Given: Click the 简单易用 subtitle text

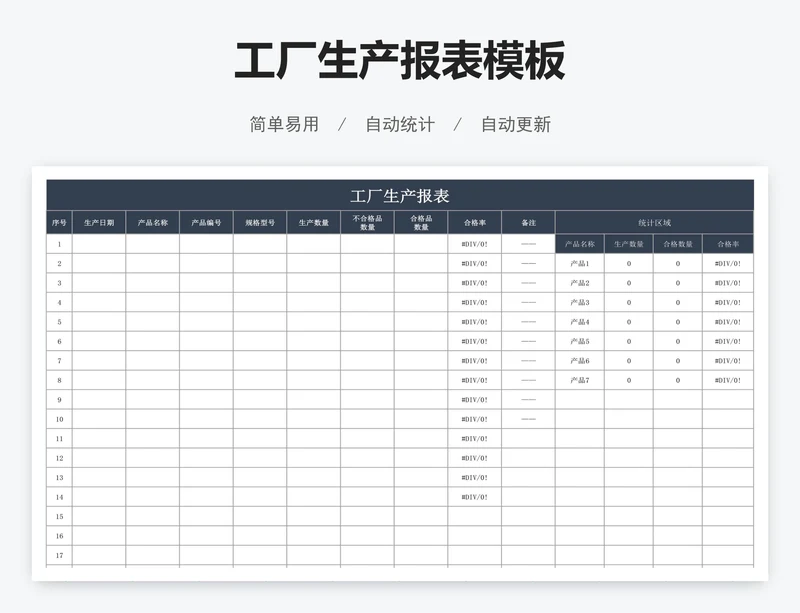Looking at the screenshot, I should (x=284, y=124).
